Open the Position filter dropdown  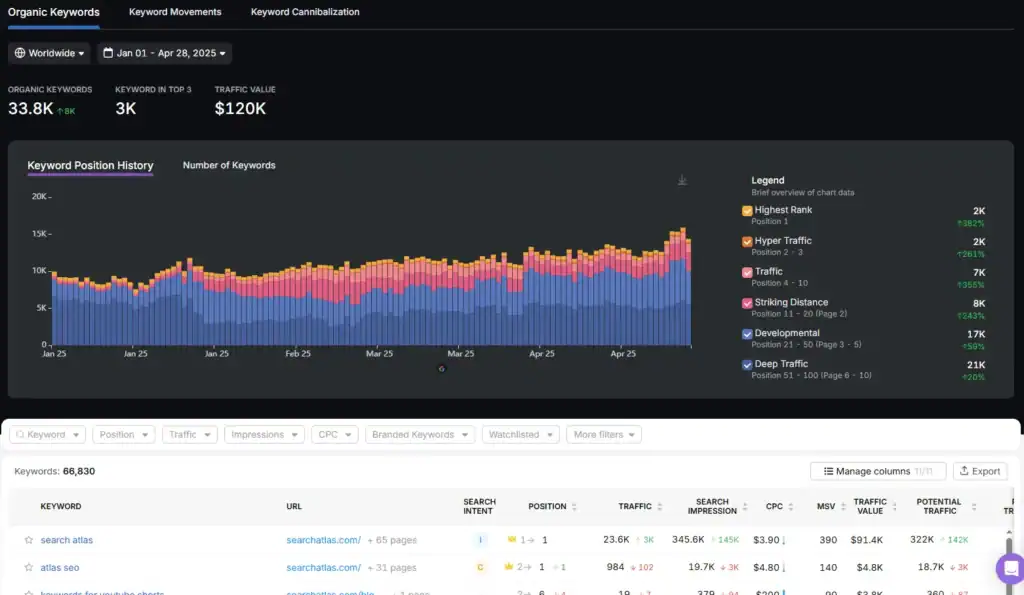click(x=123, y=434)
